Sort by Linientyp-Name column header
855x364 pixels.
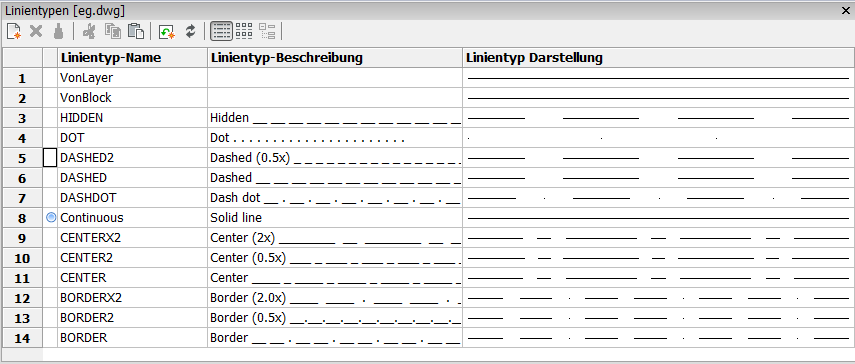133,57
